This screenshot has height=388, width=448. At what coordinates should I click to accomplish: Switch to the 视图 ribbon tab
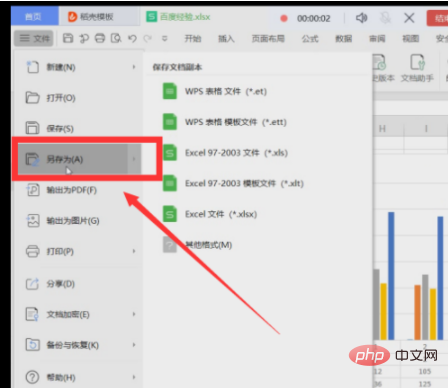411,39
